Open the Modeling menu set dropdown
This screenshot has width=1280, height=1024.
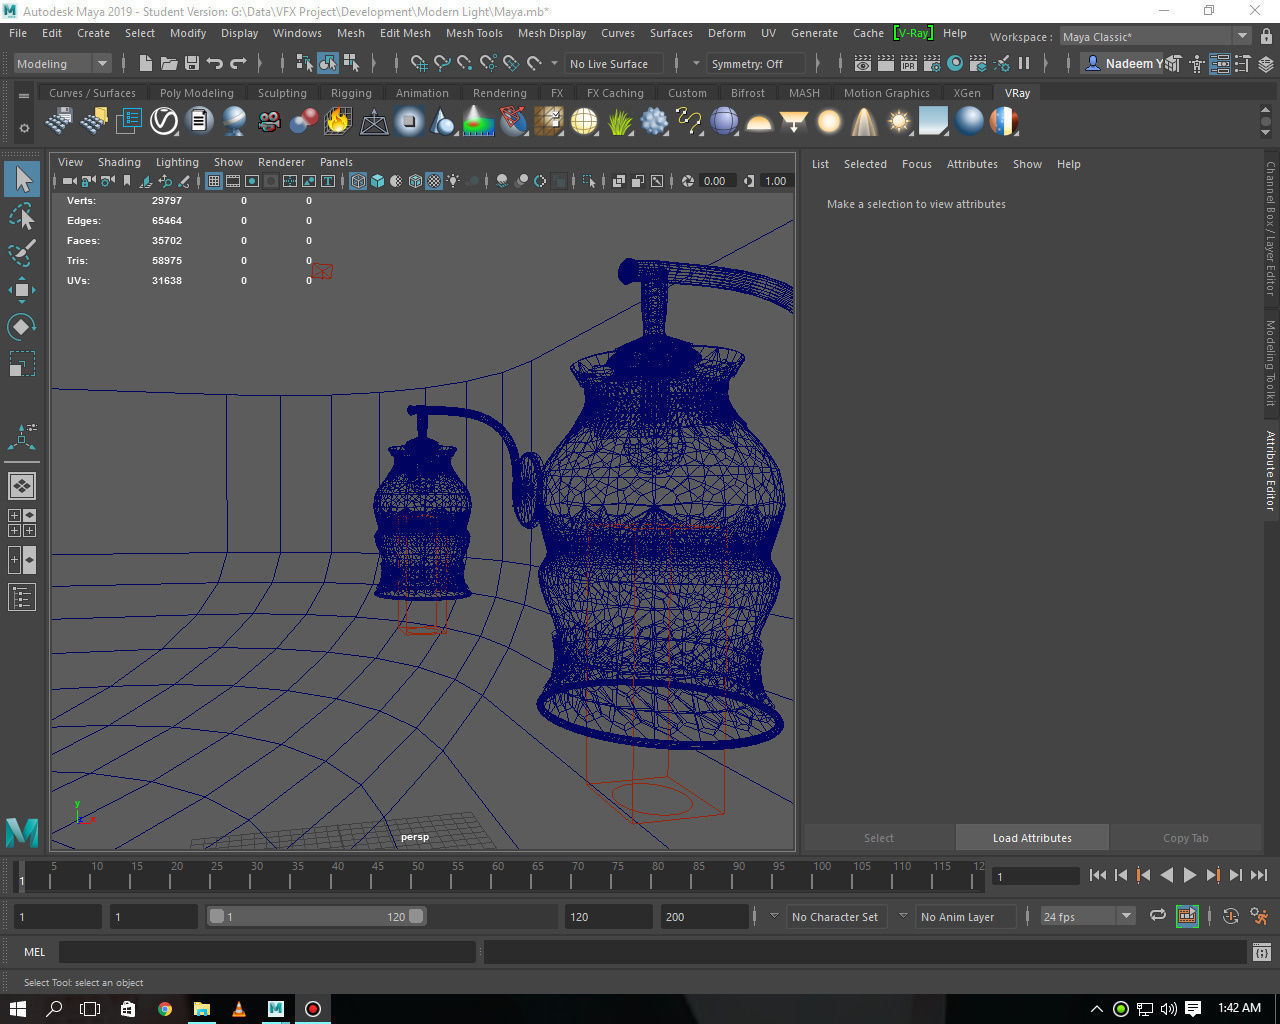tap(62, 63)
